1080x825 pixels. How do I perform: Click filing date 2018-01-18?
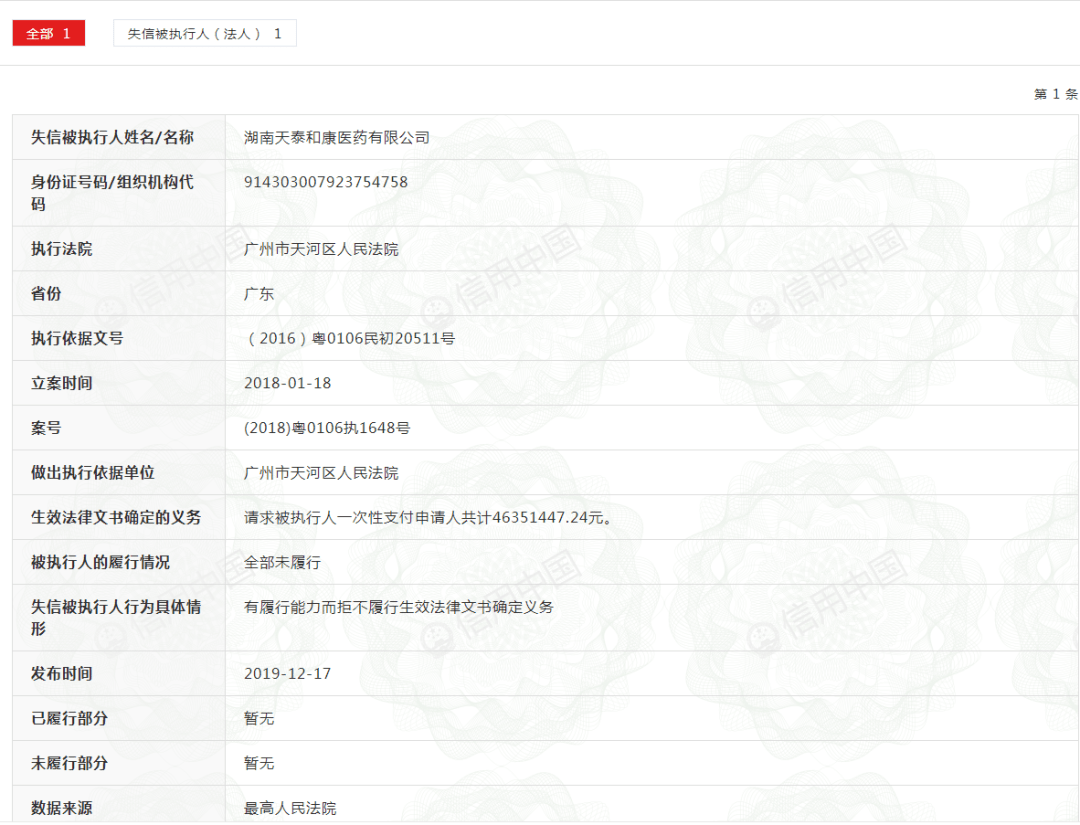[287, 383]
